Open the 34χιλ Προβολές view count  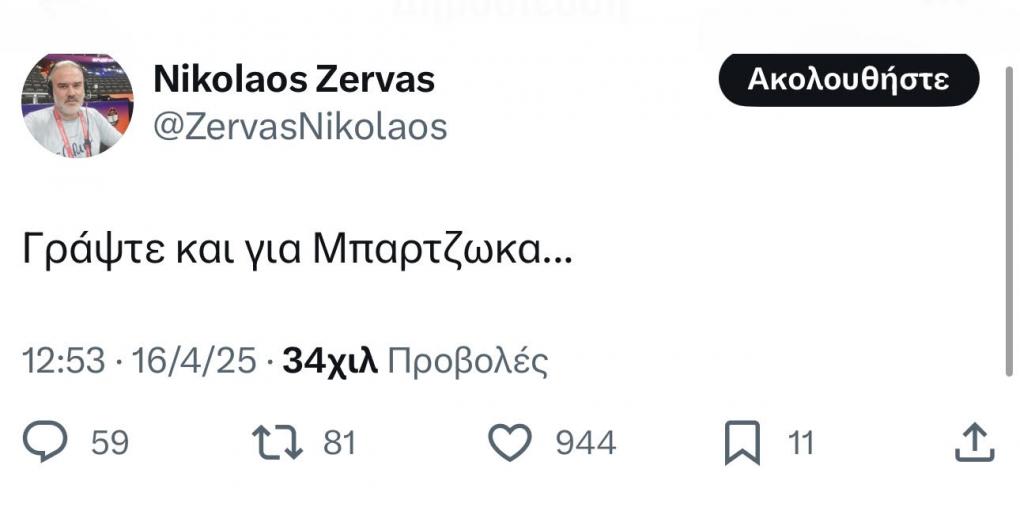pos(415,362)
